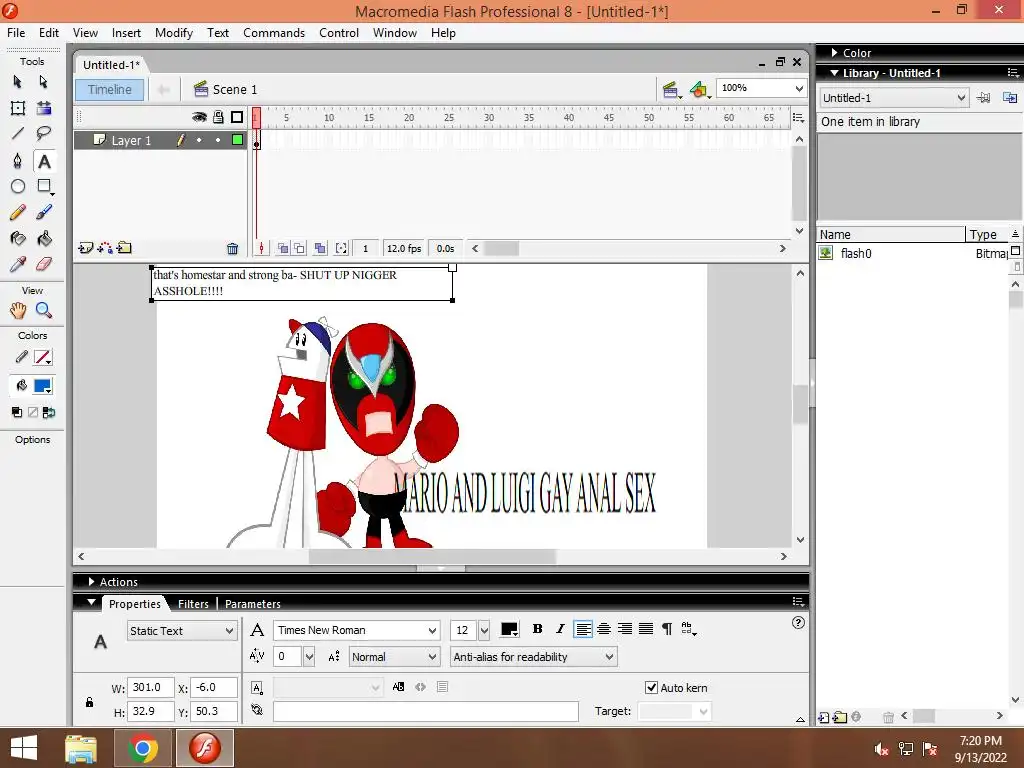This screenshot has height=768, width=1024.
Task: Click the Swap Colors icon
Action: pyautogui.click(x=49, y=412)
